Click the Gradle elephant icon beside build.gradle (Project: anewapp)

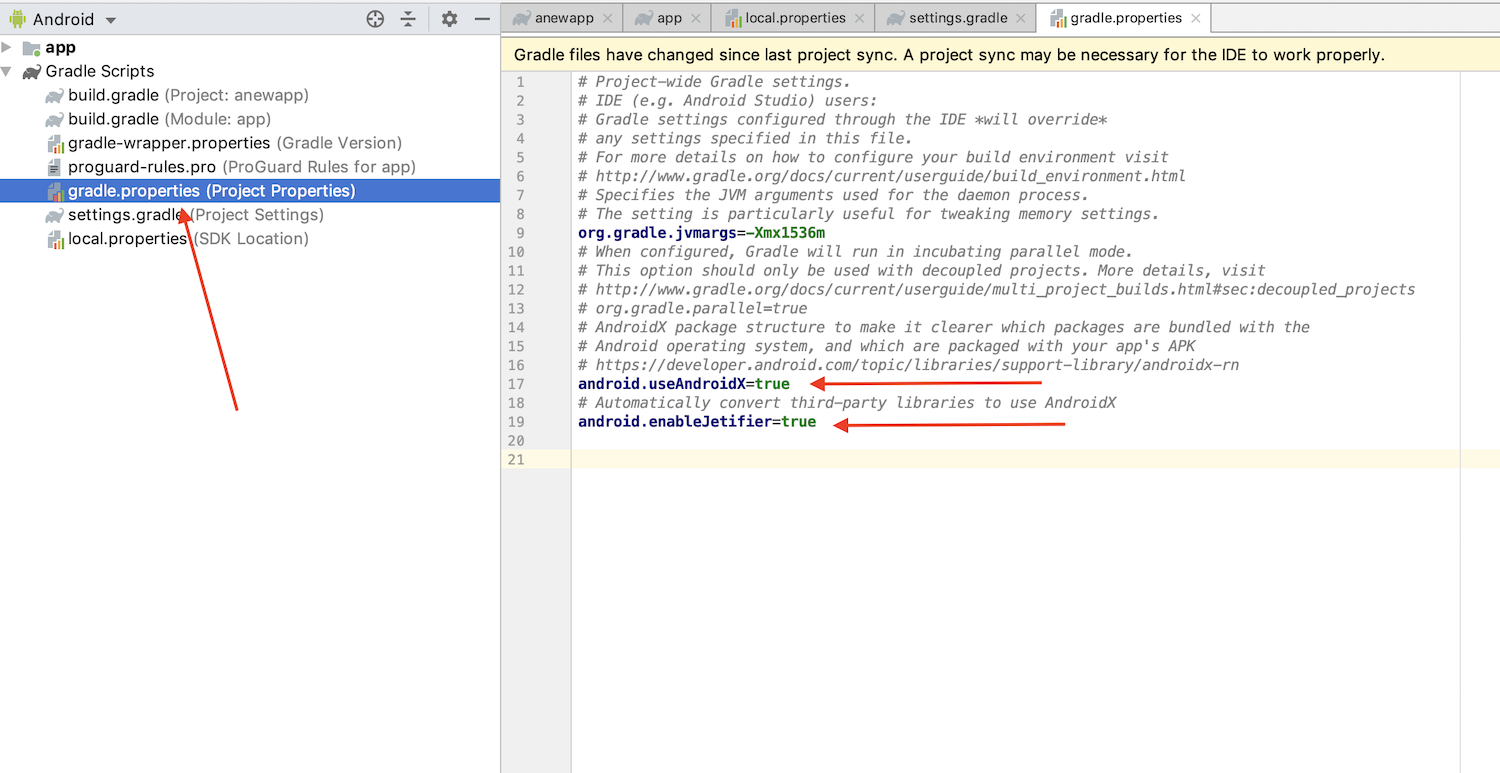point(54,96)
